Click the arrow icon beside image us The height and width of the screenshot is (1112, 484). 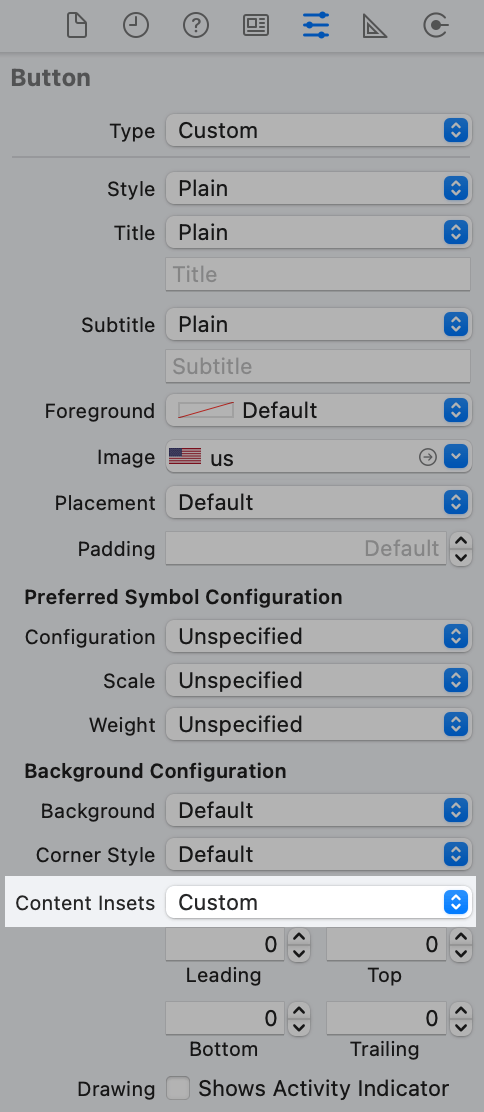pos(427,458)
